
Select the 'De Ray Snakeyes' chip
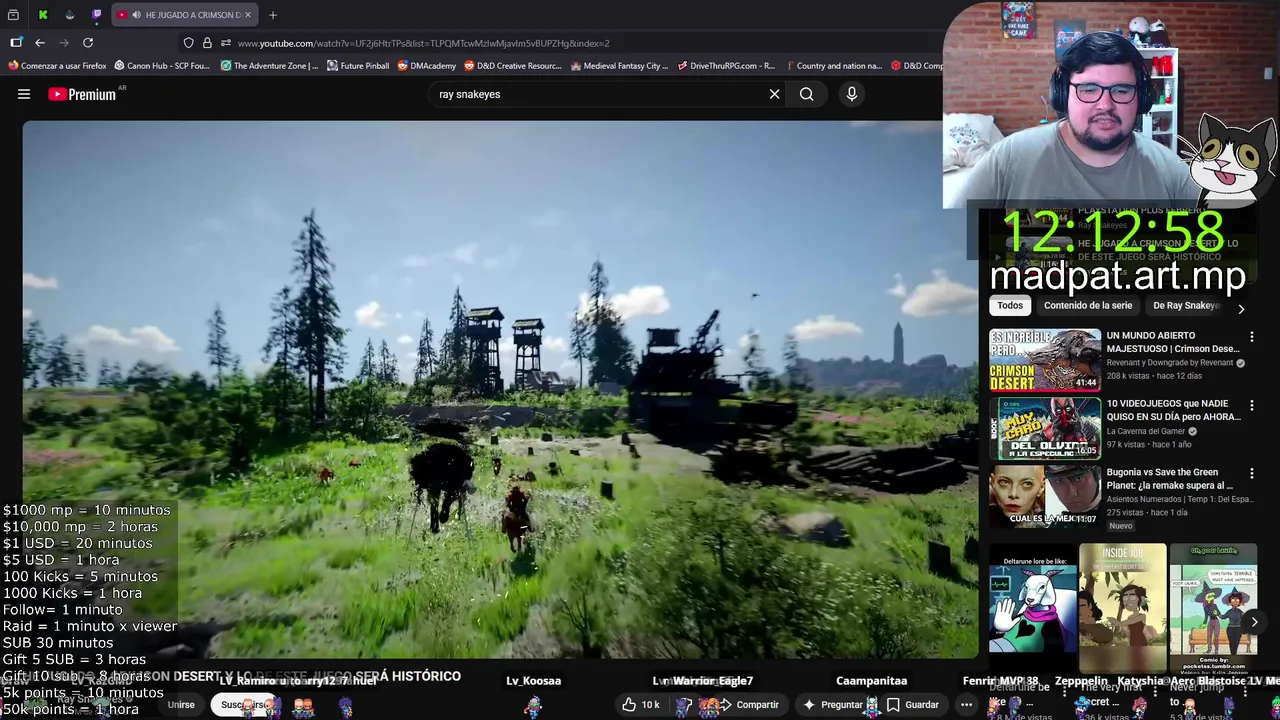click(x=1185, y=306)
